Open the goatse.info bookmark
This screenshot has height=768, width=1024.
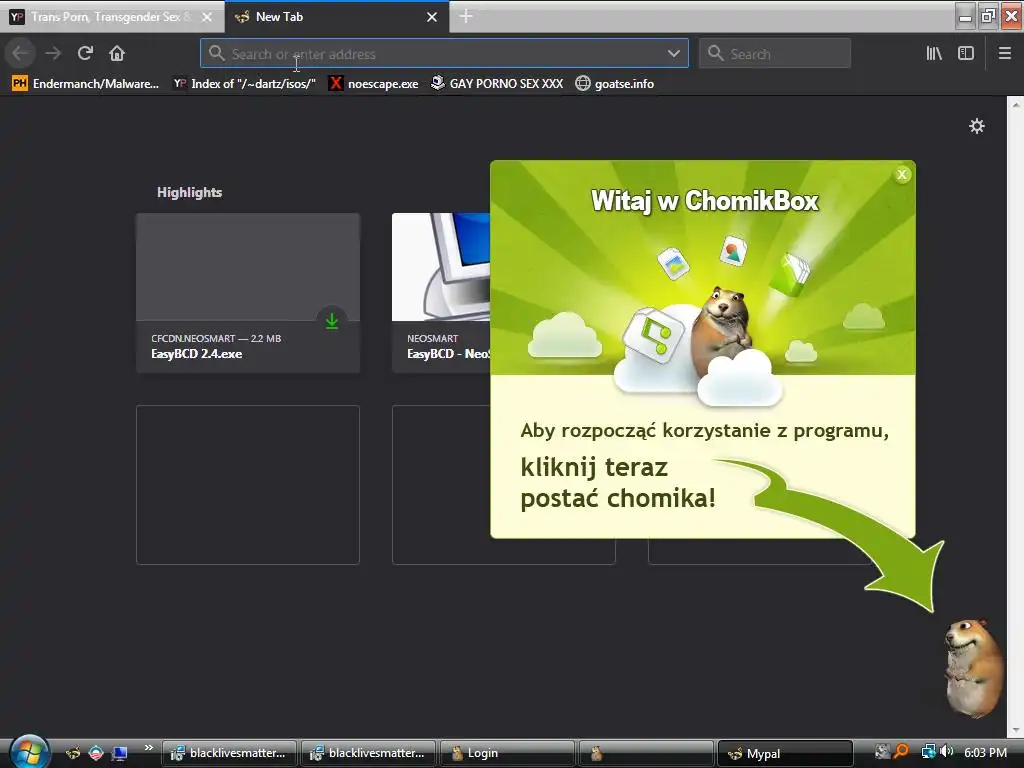click(615, 84)
